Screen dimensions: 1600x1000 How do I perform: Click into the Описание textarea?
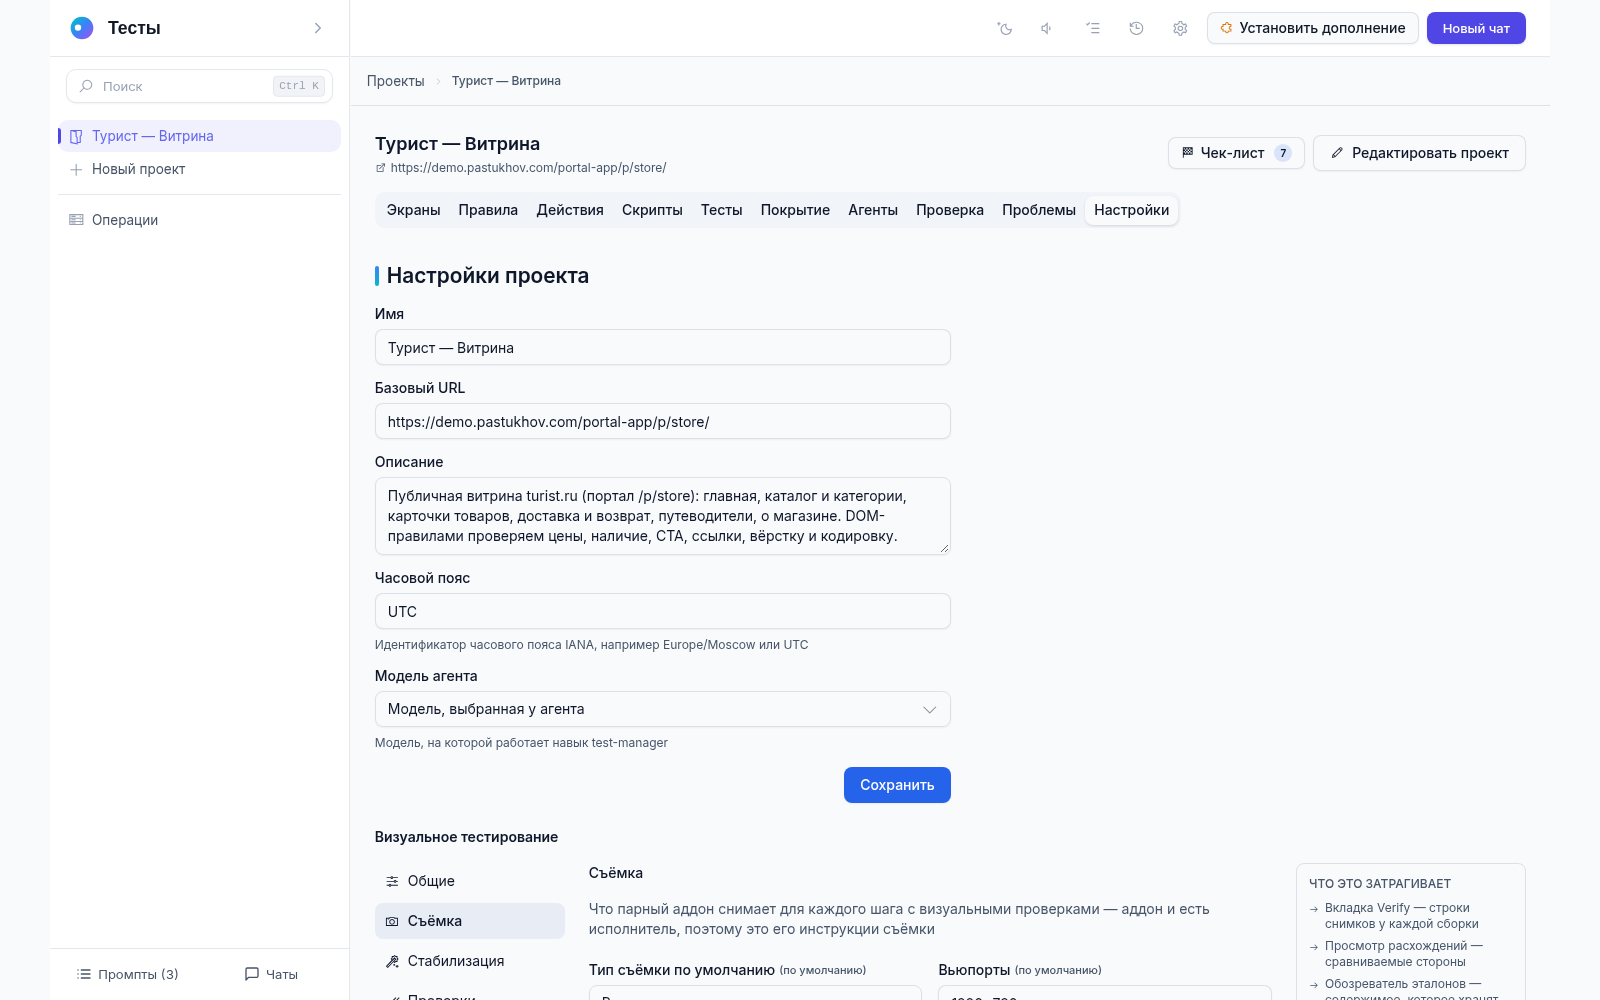point(663,516)
